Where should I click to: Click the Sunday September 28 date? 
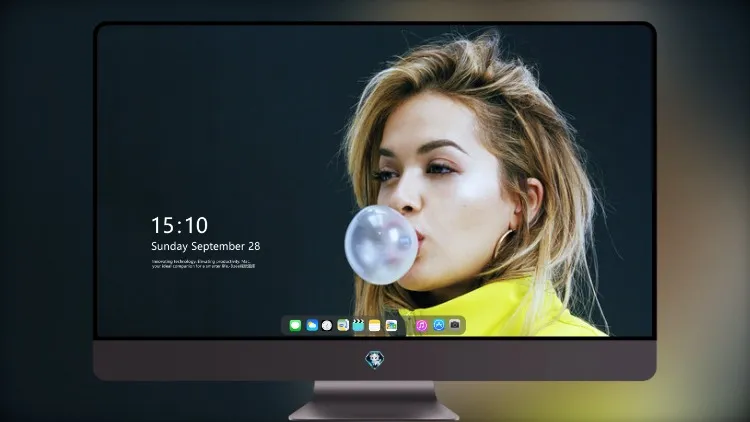[x=206, y=246]
